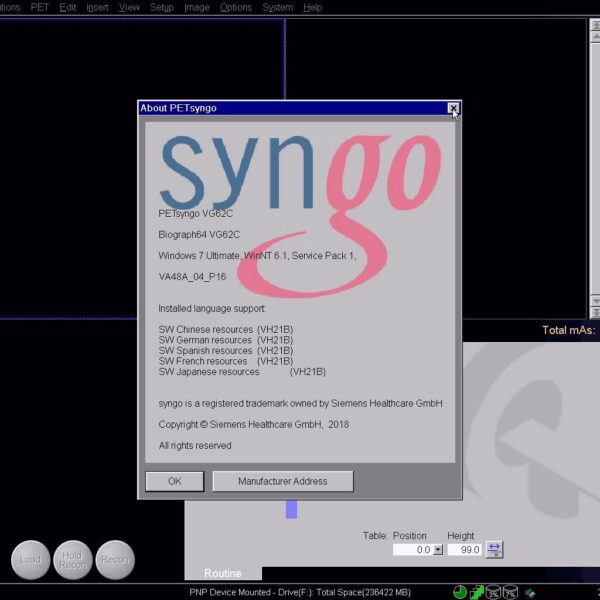This screenshot has height=600, width=600.
Task: Click the 'PETsyngo VG62C' version text
Action: click(x=196, y=214)
